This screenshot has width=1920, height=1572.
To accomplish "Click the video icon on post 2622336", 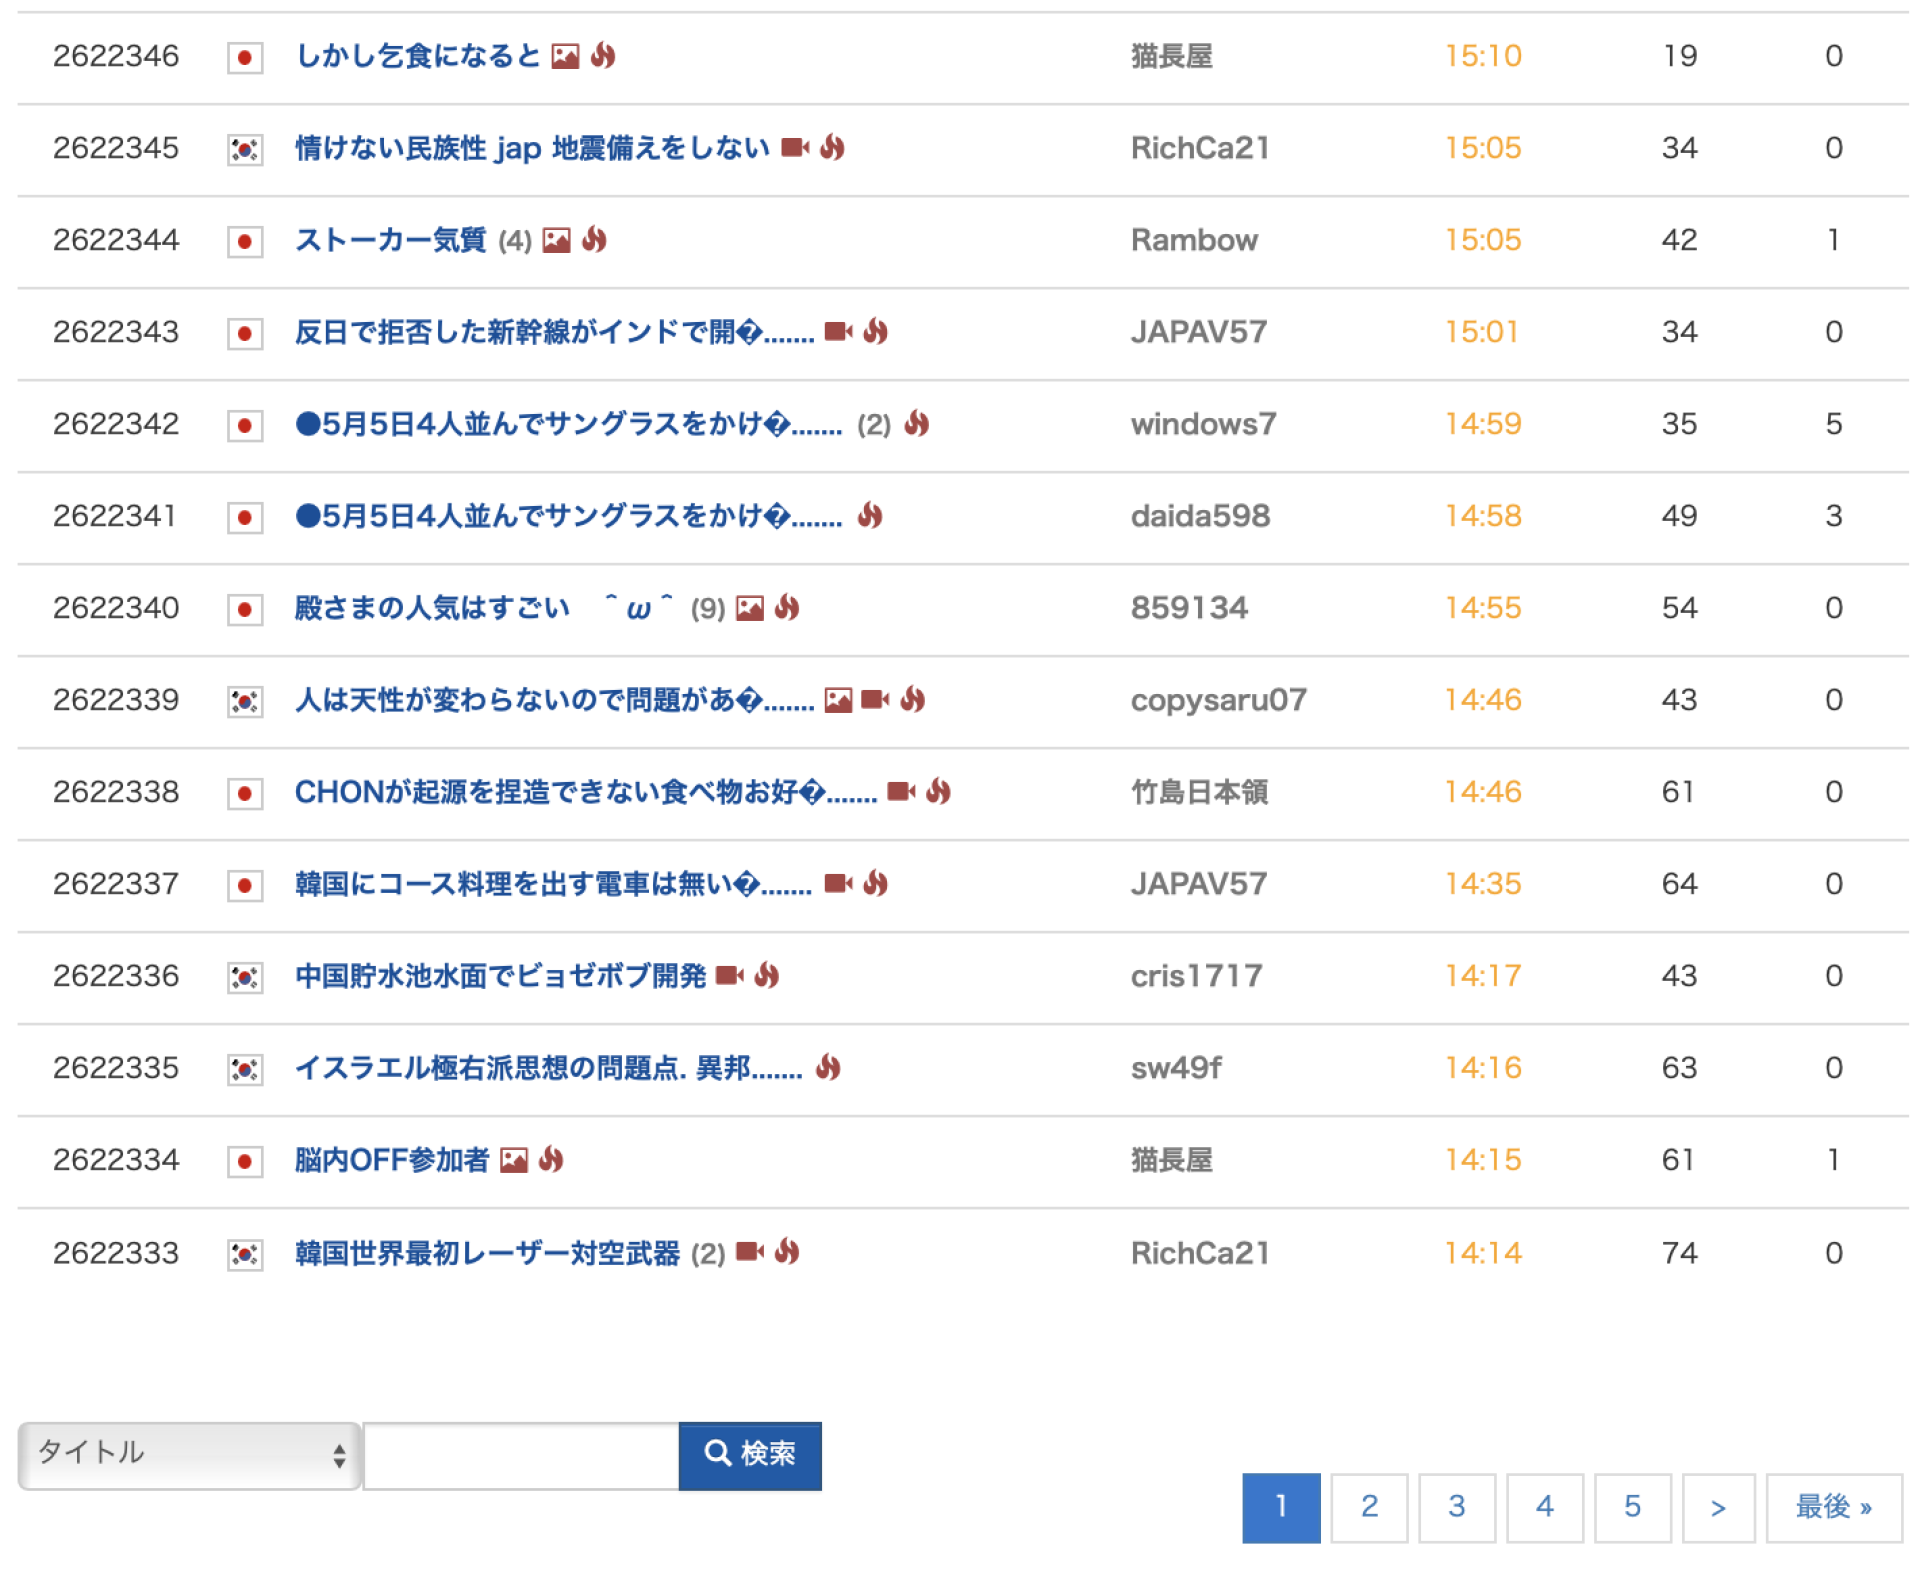I will (x=730, y=976).
